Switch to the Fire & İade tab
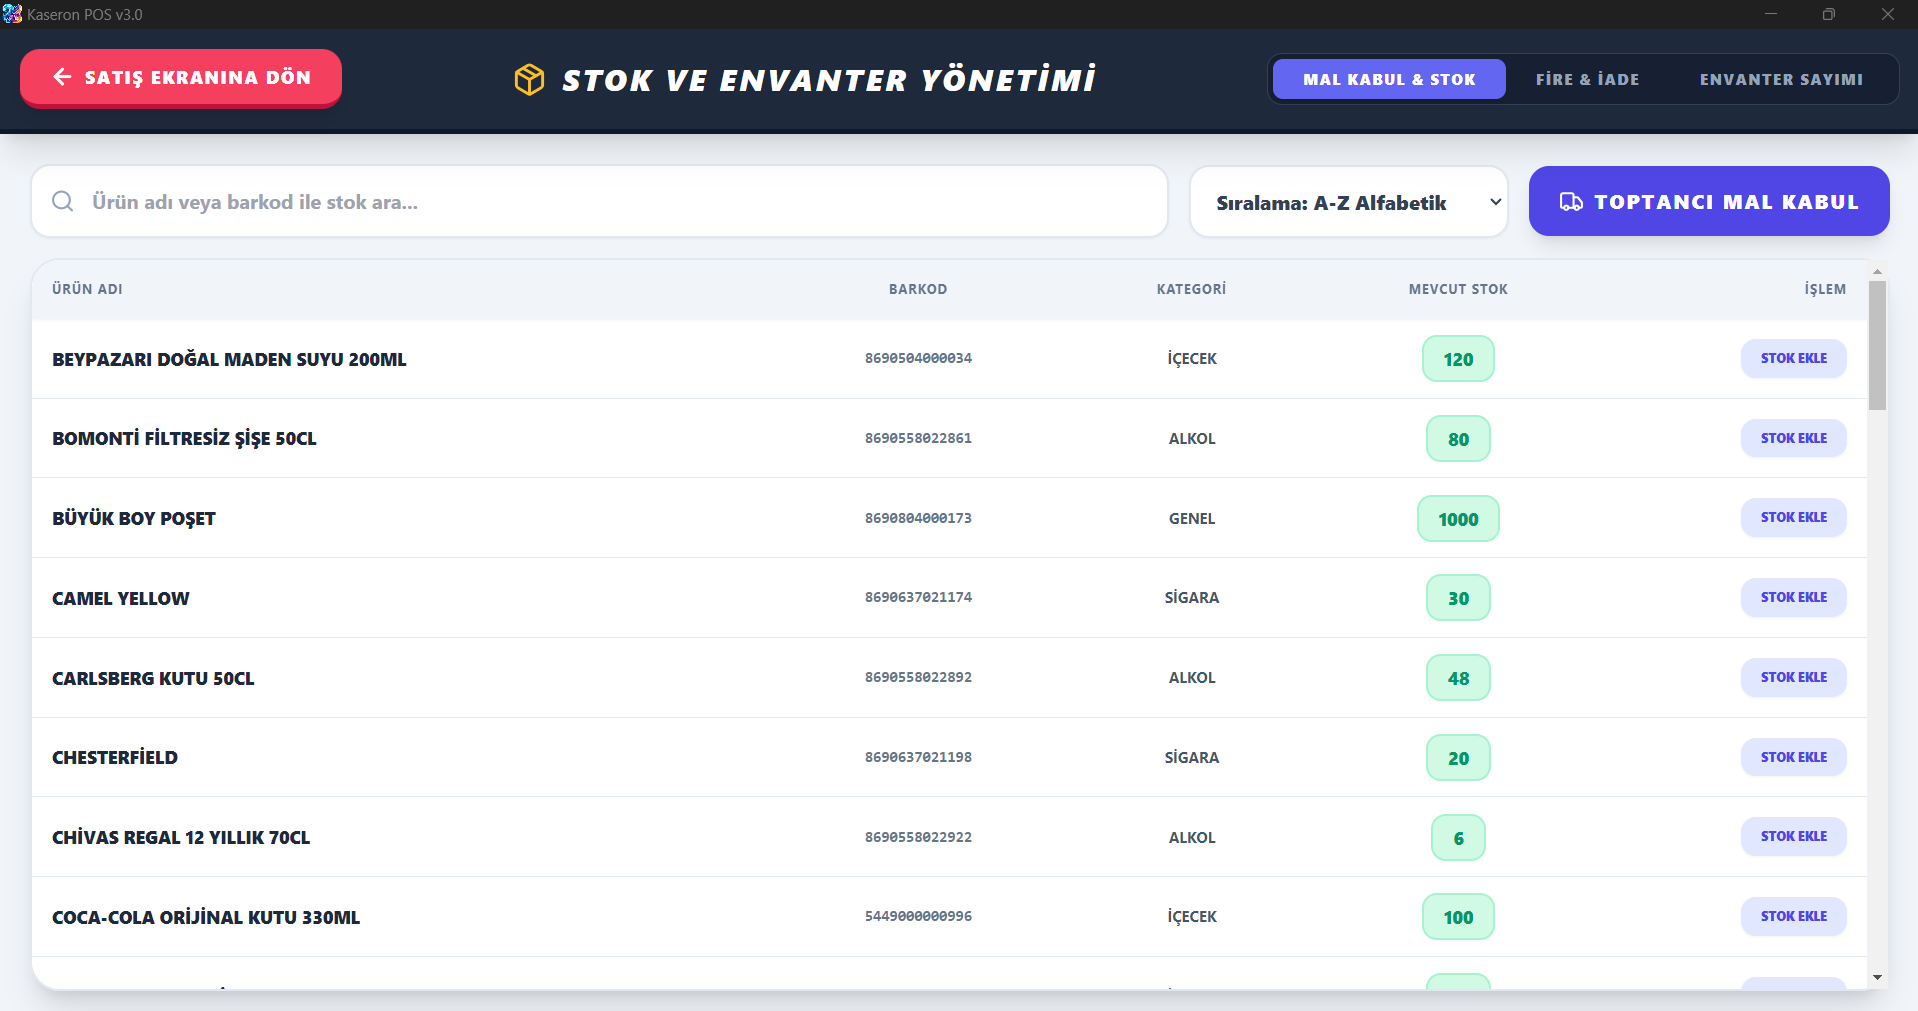1918x1011 pixels. 1587,79
